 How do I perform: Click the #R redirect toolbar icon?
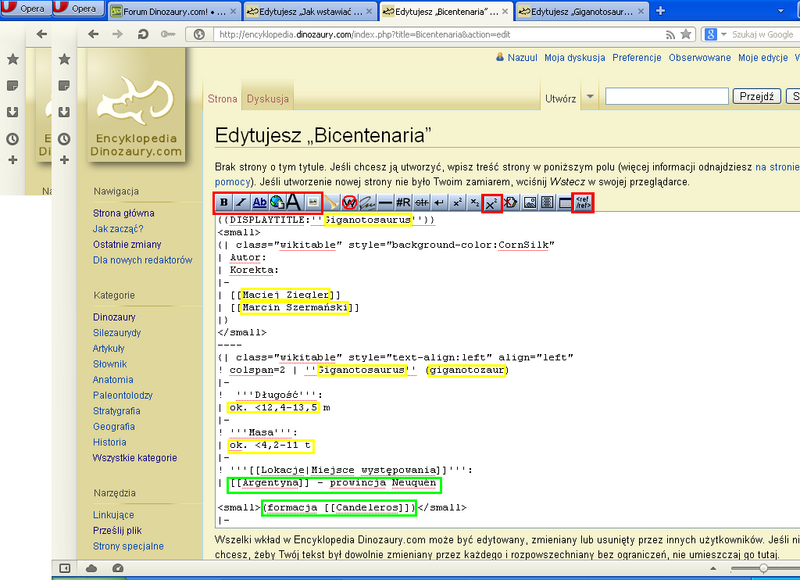click(x=404, y=203)
